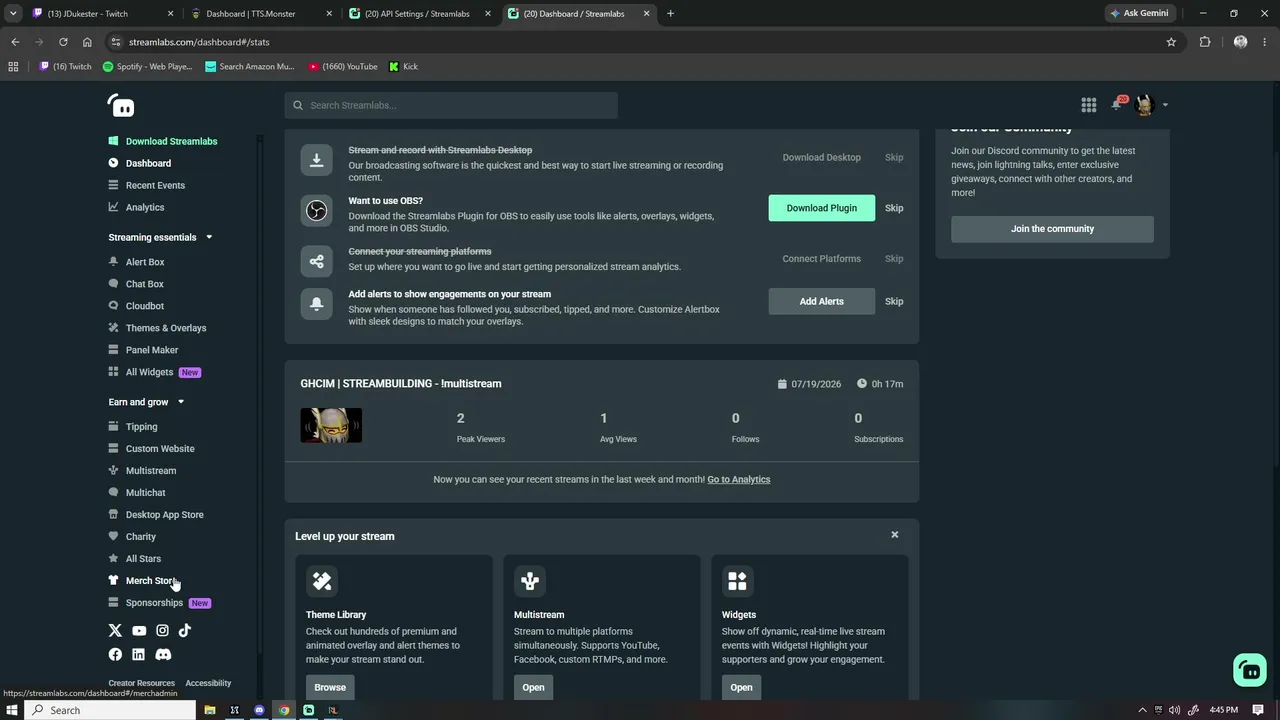The height and width of the screenshot is (720, 1280).
Task: Click Open under the Widgets card
Action: [741, 687]
